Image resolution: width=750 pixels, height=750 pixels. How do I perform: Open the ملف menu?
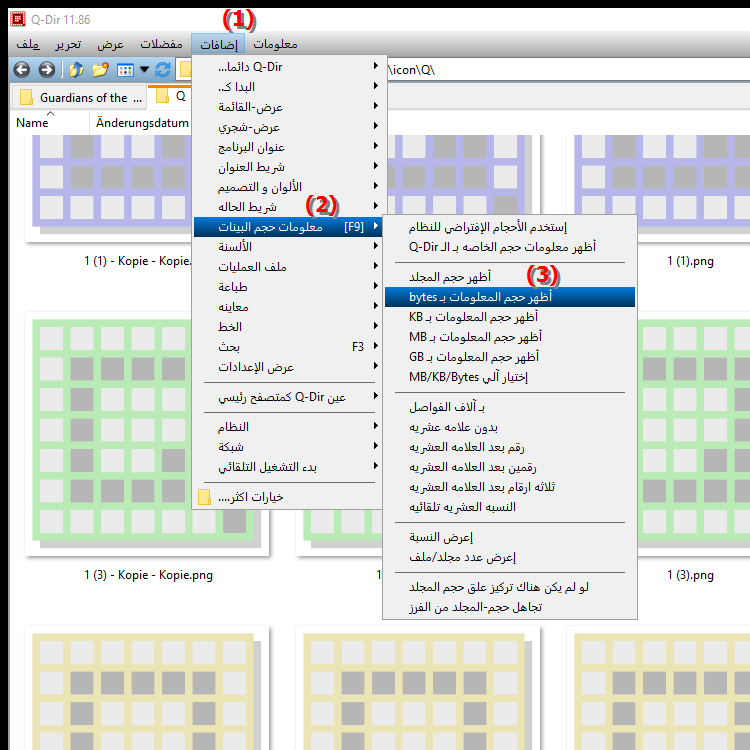28,44
